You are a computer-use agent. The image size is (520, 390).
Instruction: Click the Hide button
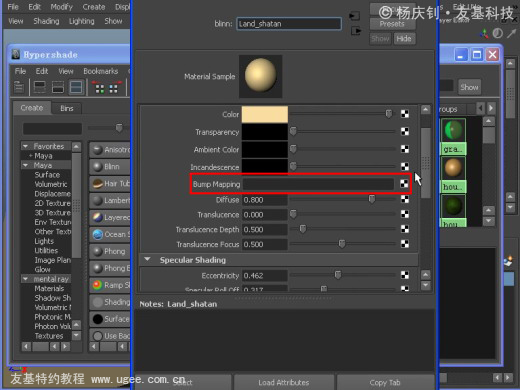pyautogui.click(x=404, y=39)
